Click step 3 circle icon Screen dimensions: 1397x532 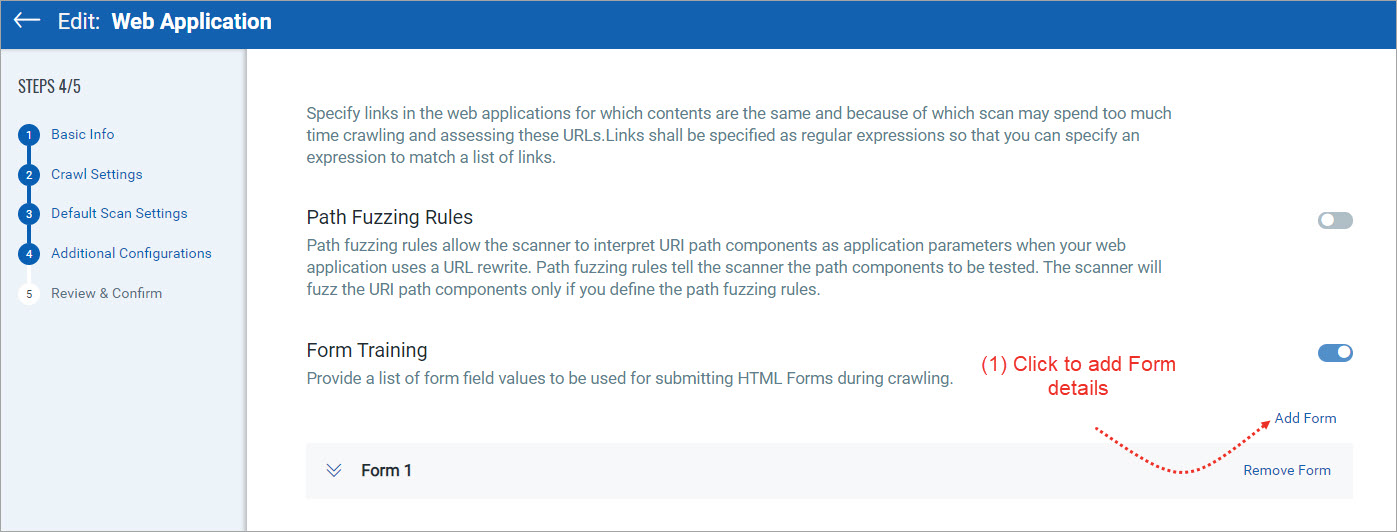29,214
